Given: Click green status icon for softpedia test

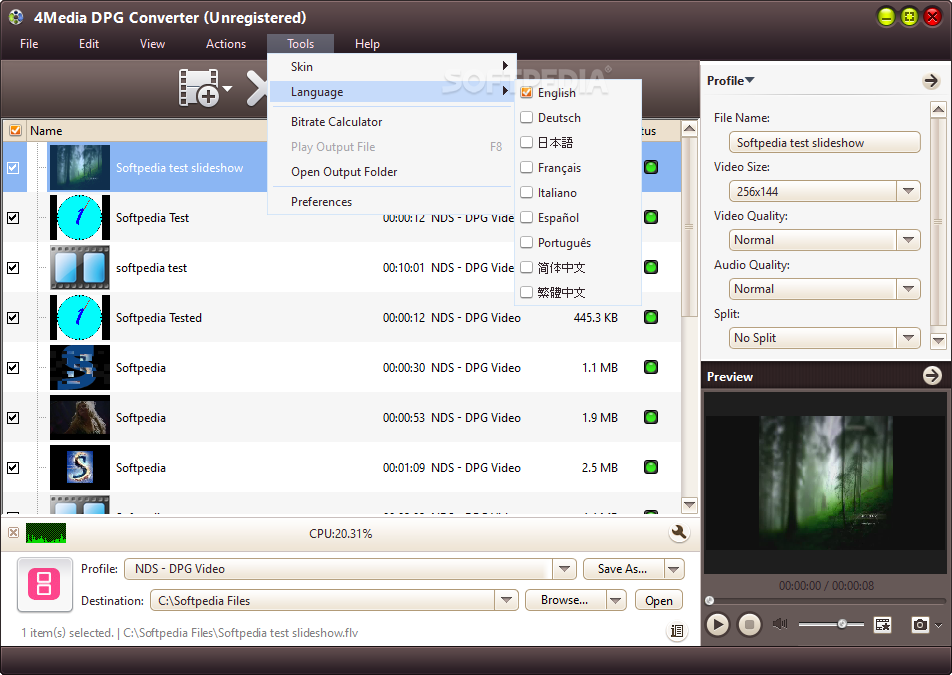Looking at the screenshot, I should pos(651,267).
